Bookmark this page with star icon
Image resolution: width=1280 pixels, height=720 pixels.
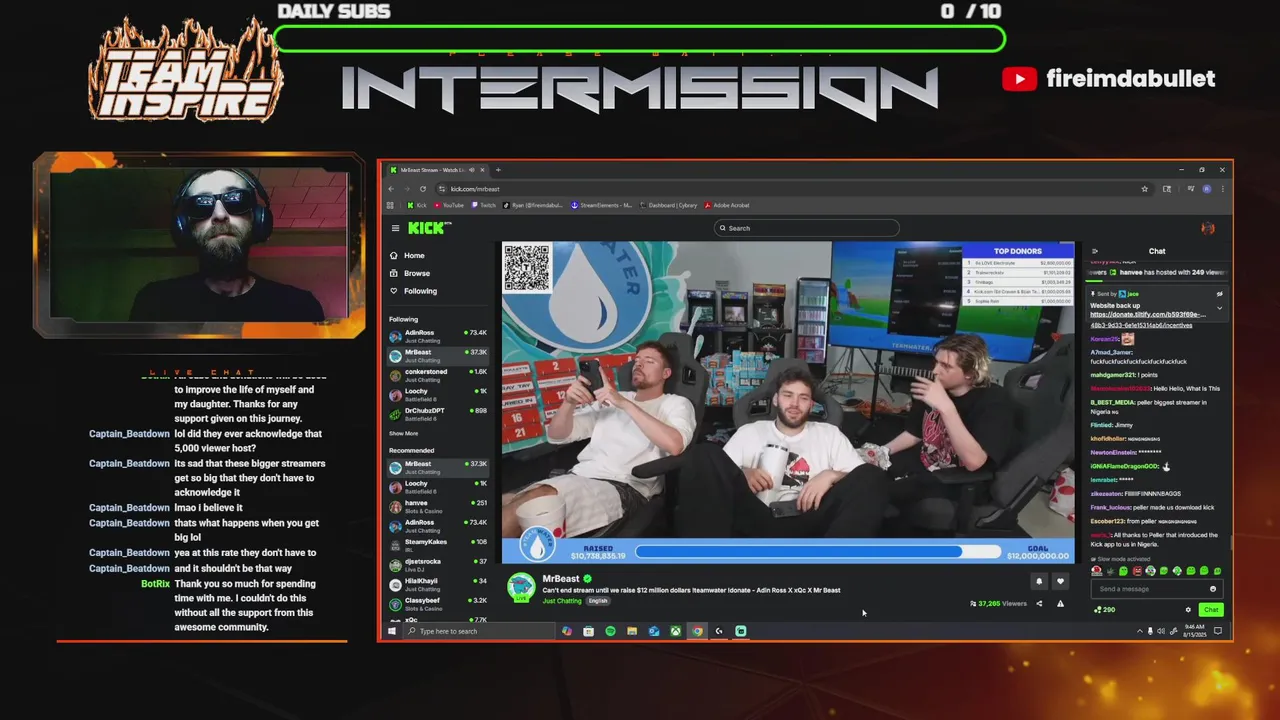pos(1144,189)
